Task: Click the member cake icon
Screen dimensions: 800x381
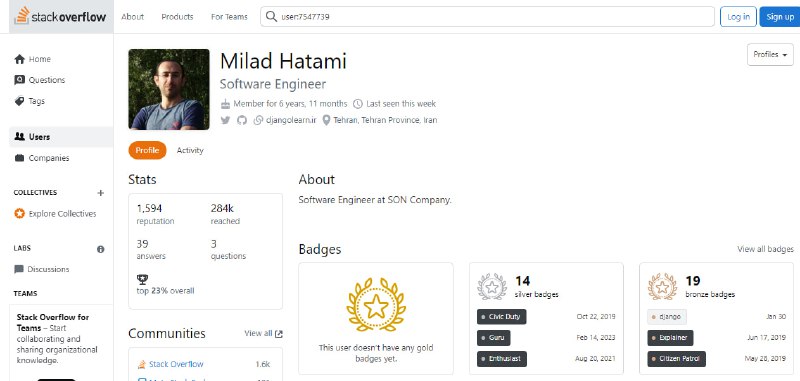Action: pyautogui.click(x=226, y=104)
